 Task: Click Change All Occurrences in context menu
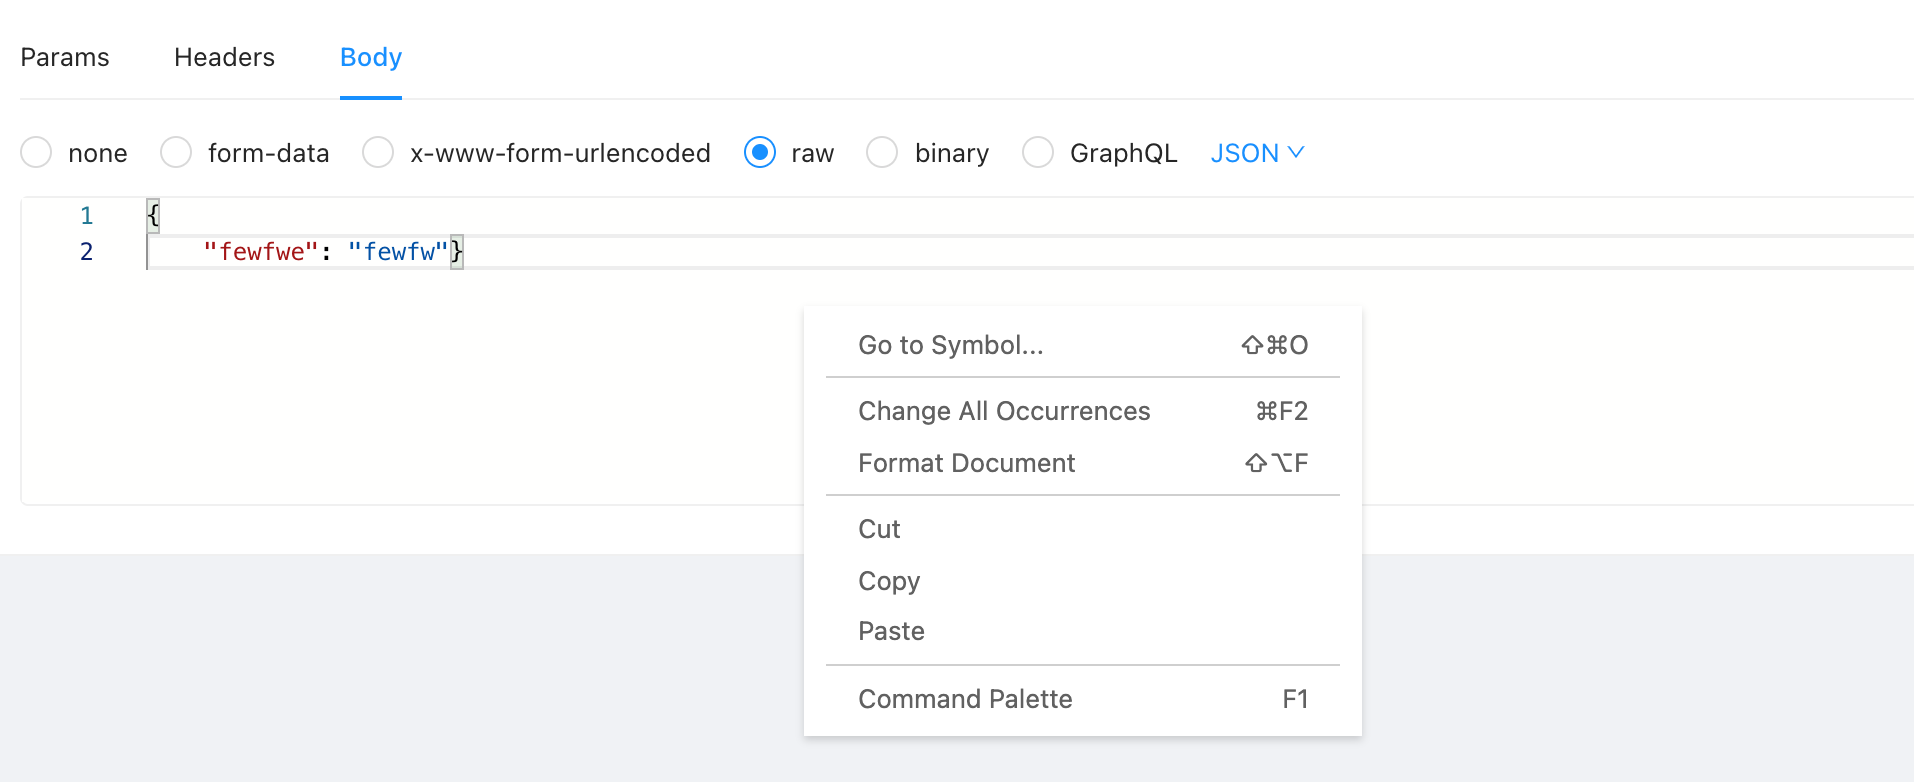[x=1083, y=411]
